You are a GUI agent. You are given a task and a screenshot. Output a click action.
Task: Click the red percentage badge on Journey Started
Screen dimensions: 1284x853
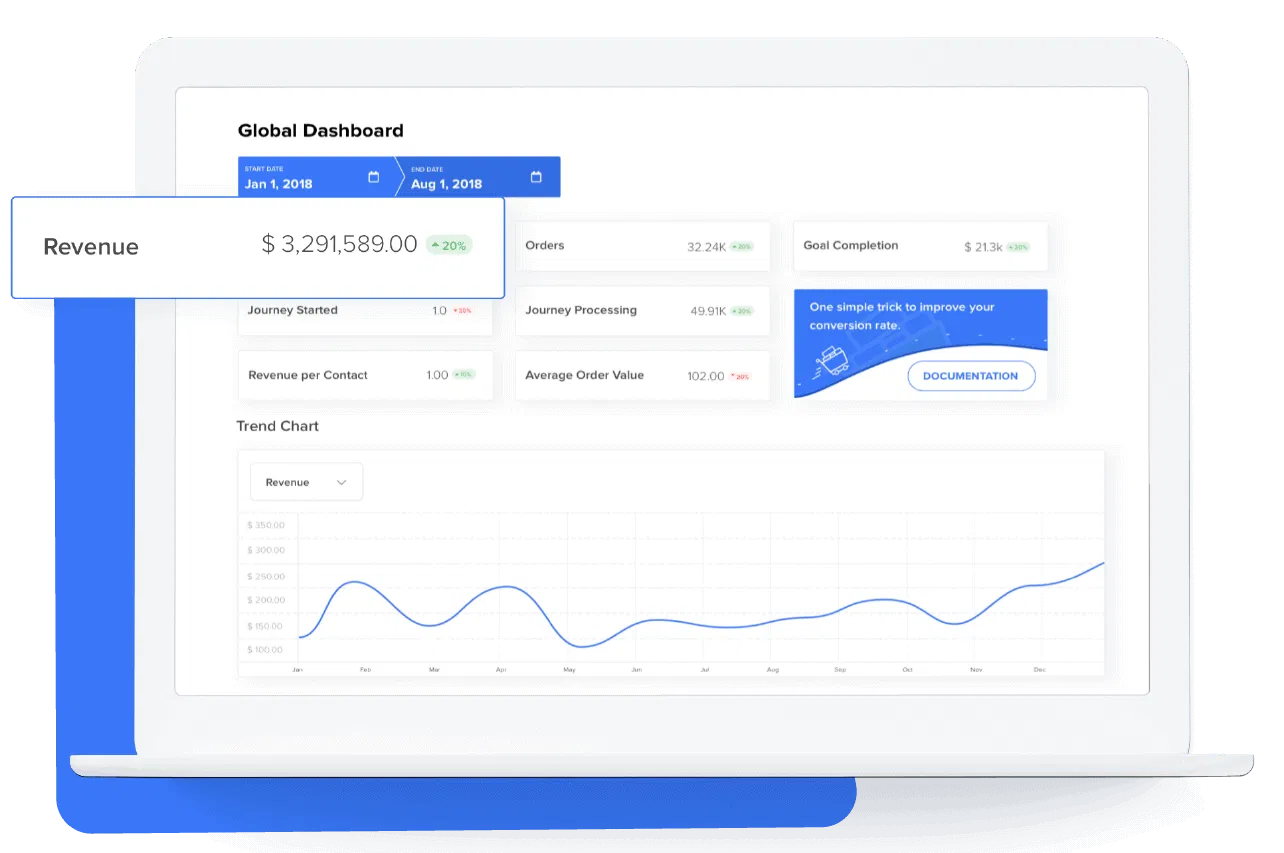pos(462,311)
